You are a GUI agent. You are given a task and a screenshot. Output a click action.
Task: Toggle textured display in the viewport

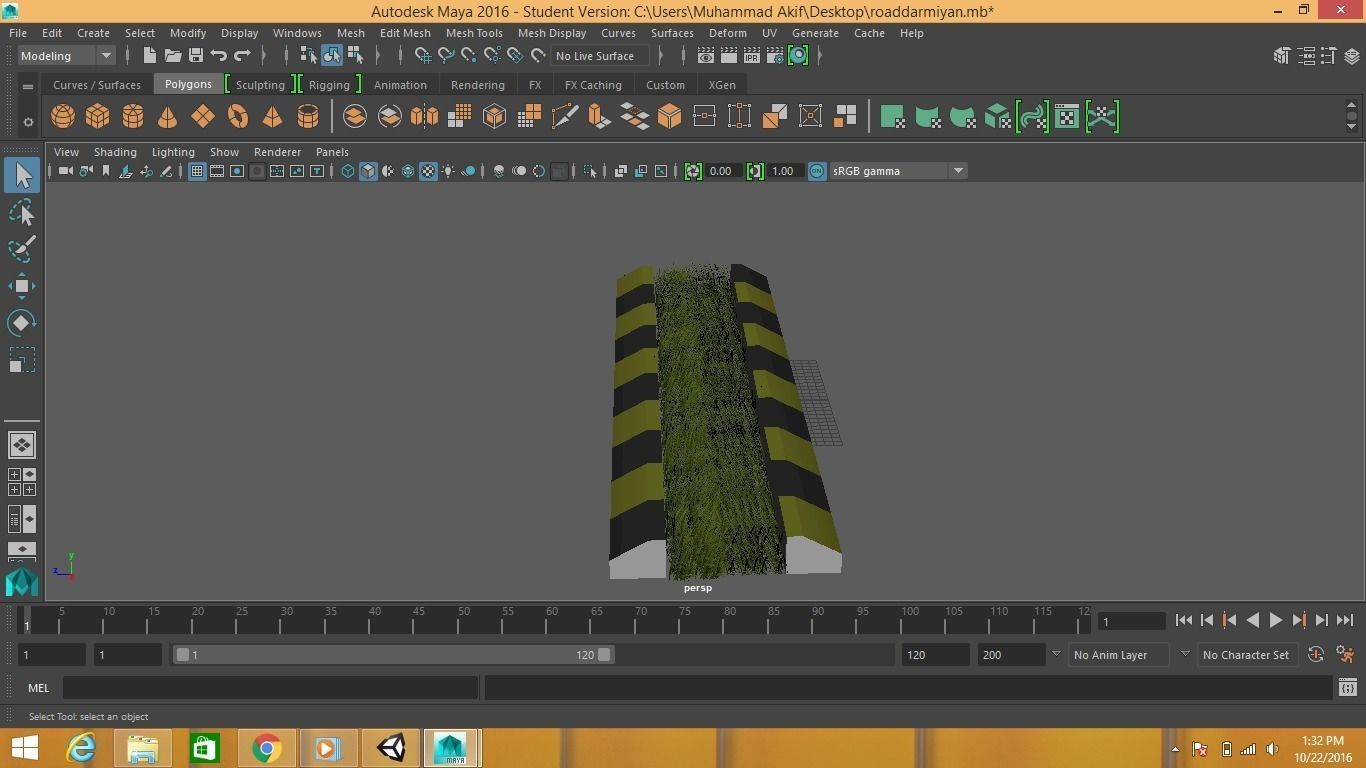(x=428, y=172)
